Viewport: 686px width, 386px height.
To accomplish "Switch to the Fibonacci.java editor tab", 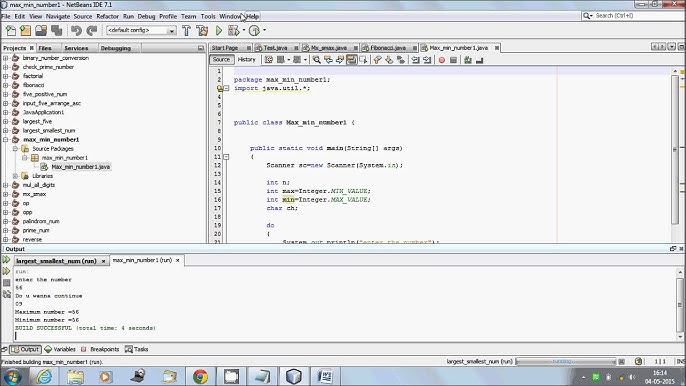I will (x=388, y=48).
